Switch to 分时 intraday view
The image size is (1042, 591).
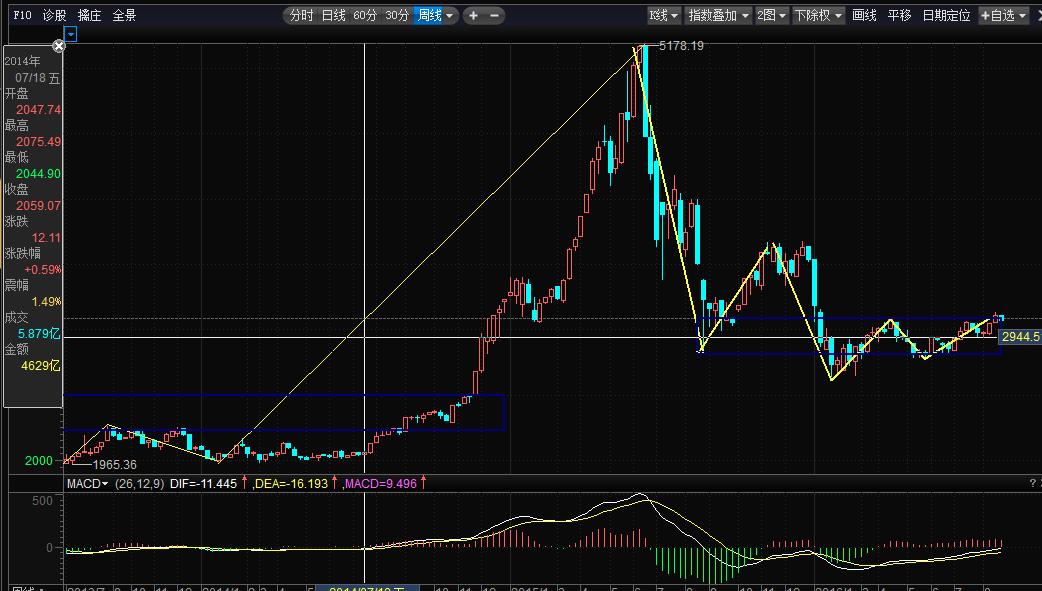click(x=300, y=15)
